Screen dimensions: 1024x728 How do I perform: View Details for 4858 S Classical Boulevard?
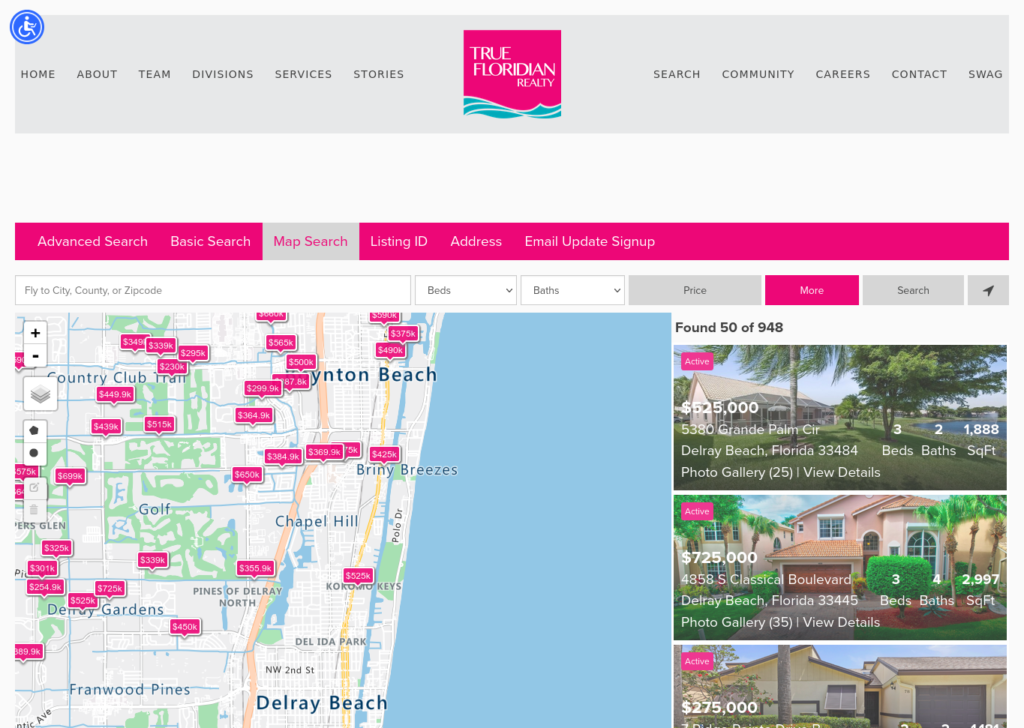(842, 623)
